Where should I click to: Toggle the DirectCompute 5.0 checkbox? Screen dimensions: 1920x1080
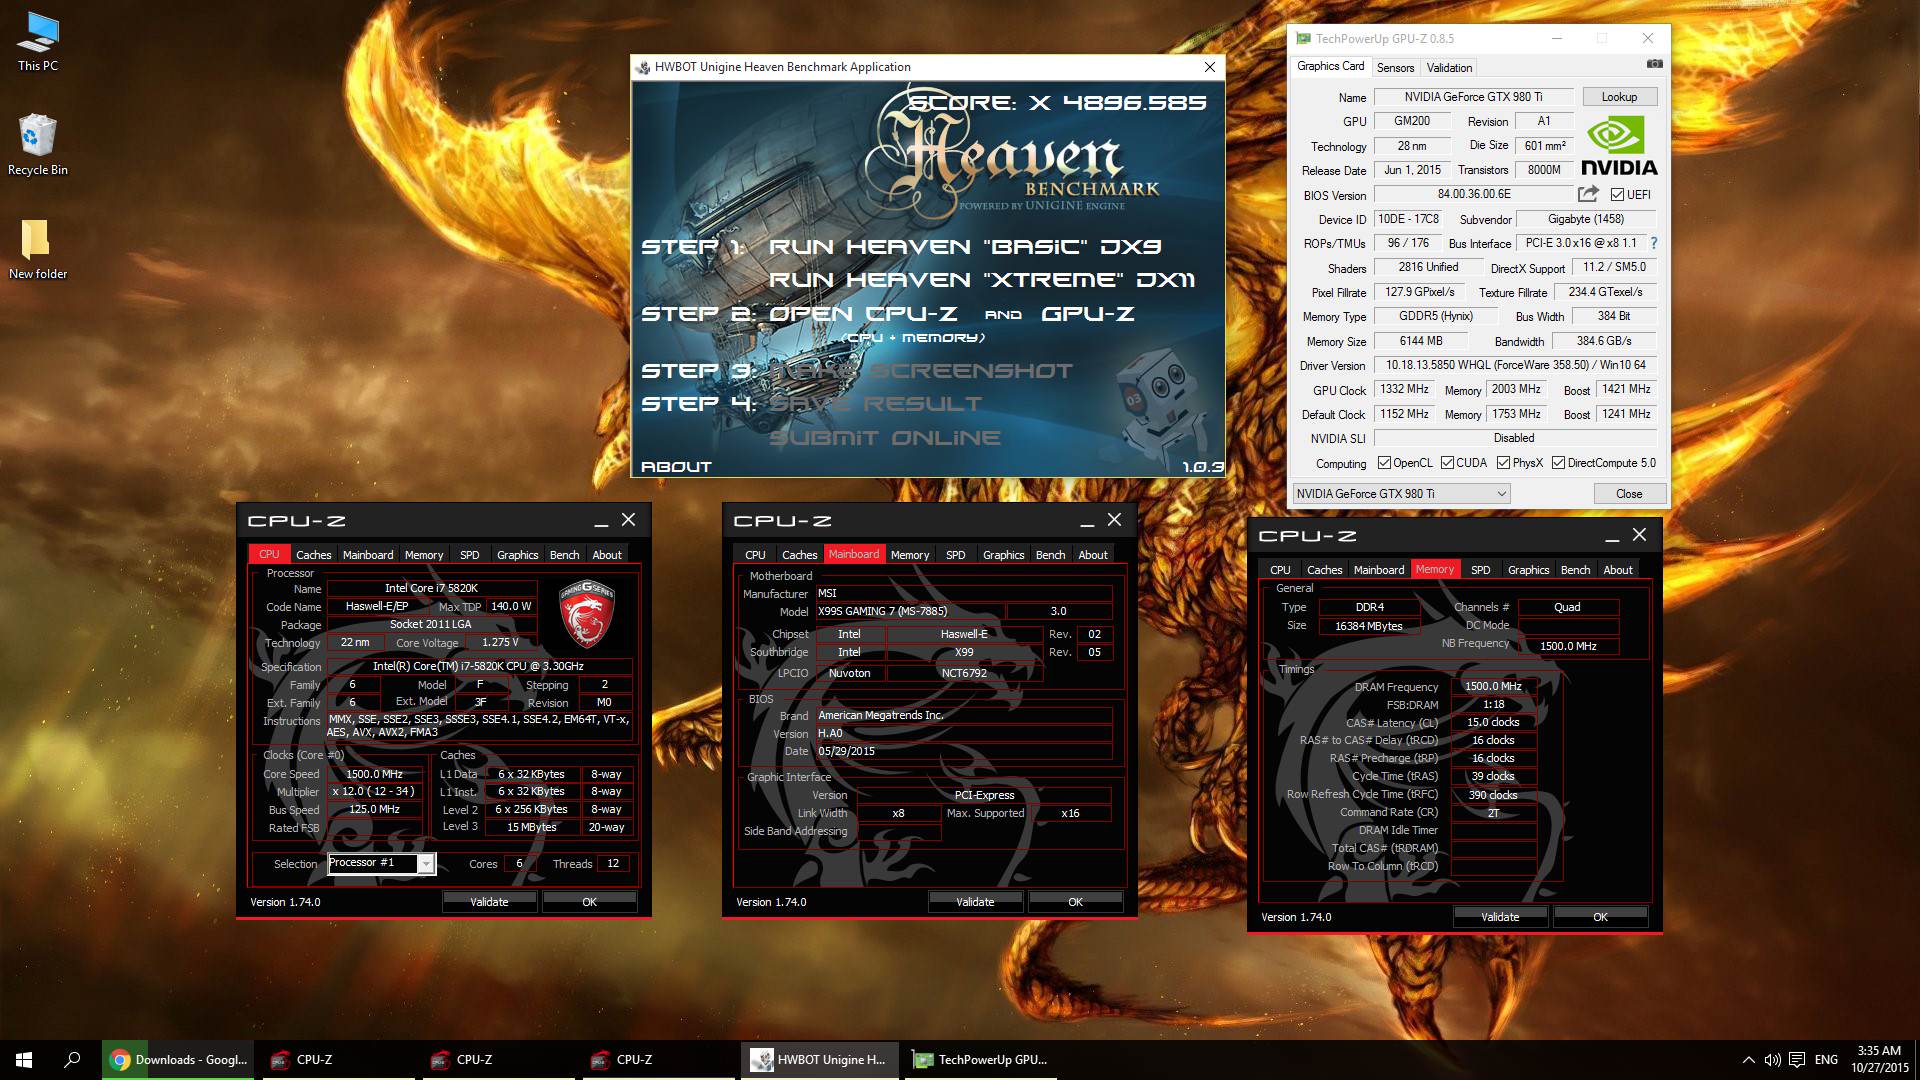(1558, 463)
